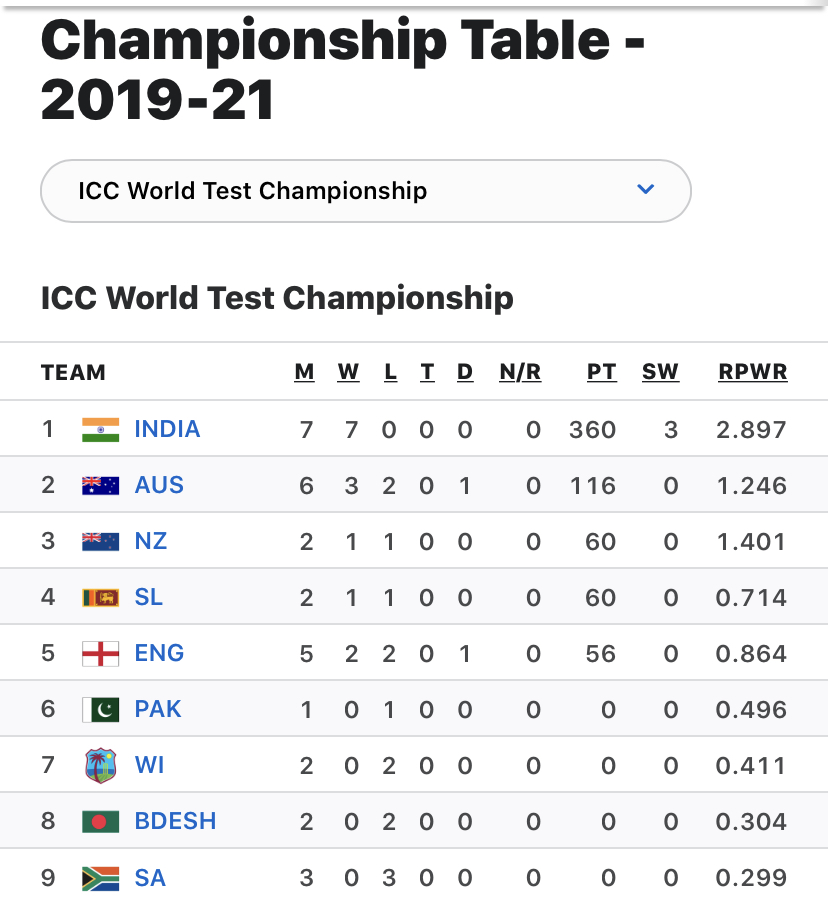Screen dimensions: 828x922
Task: Click the Pakistan flag icon
Action: pyautogui.click(x=101, y=710)
